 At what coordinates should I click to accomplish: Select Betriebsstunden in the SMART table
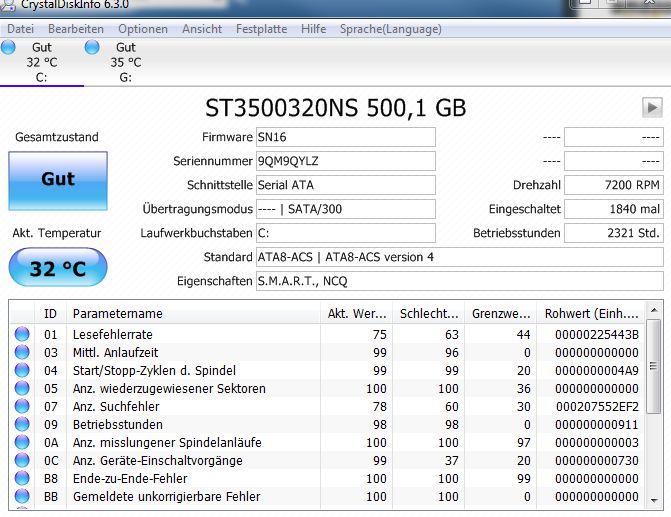click(118, 424)
